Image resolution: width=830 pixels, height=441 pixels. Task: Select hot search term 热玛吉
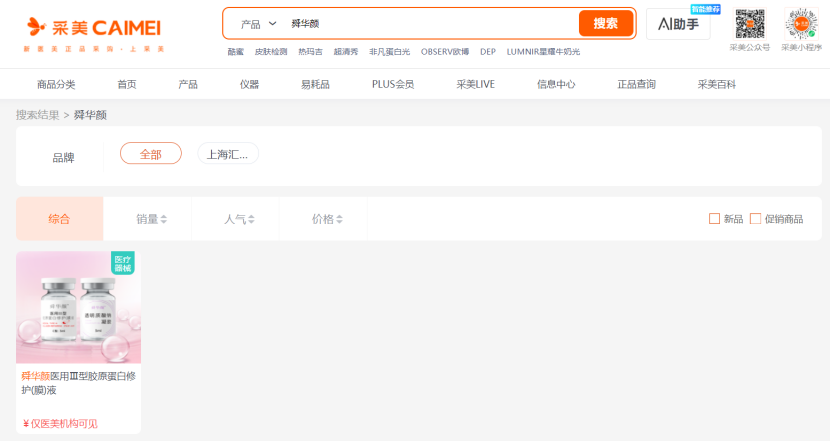[x=310, y=52]
